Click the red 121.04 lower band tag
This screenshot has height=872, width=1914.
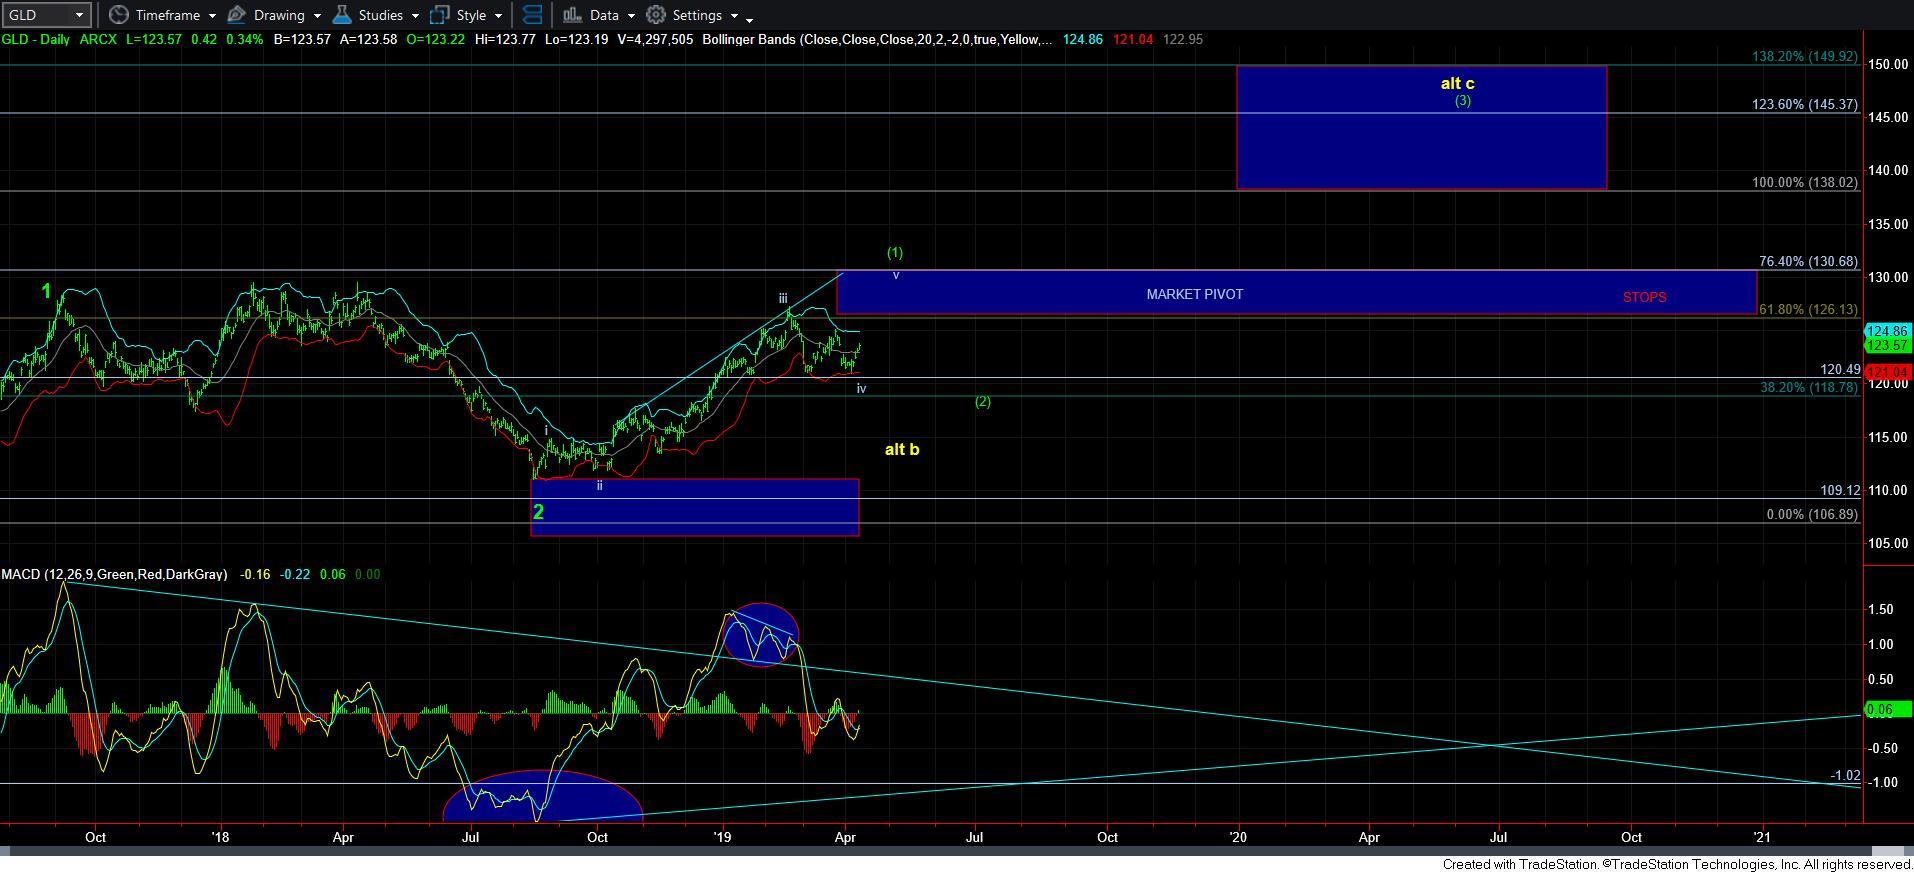(x=1889, y=372)
